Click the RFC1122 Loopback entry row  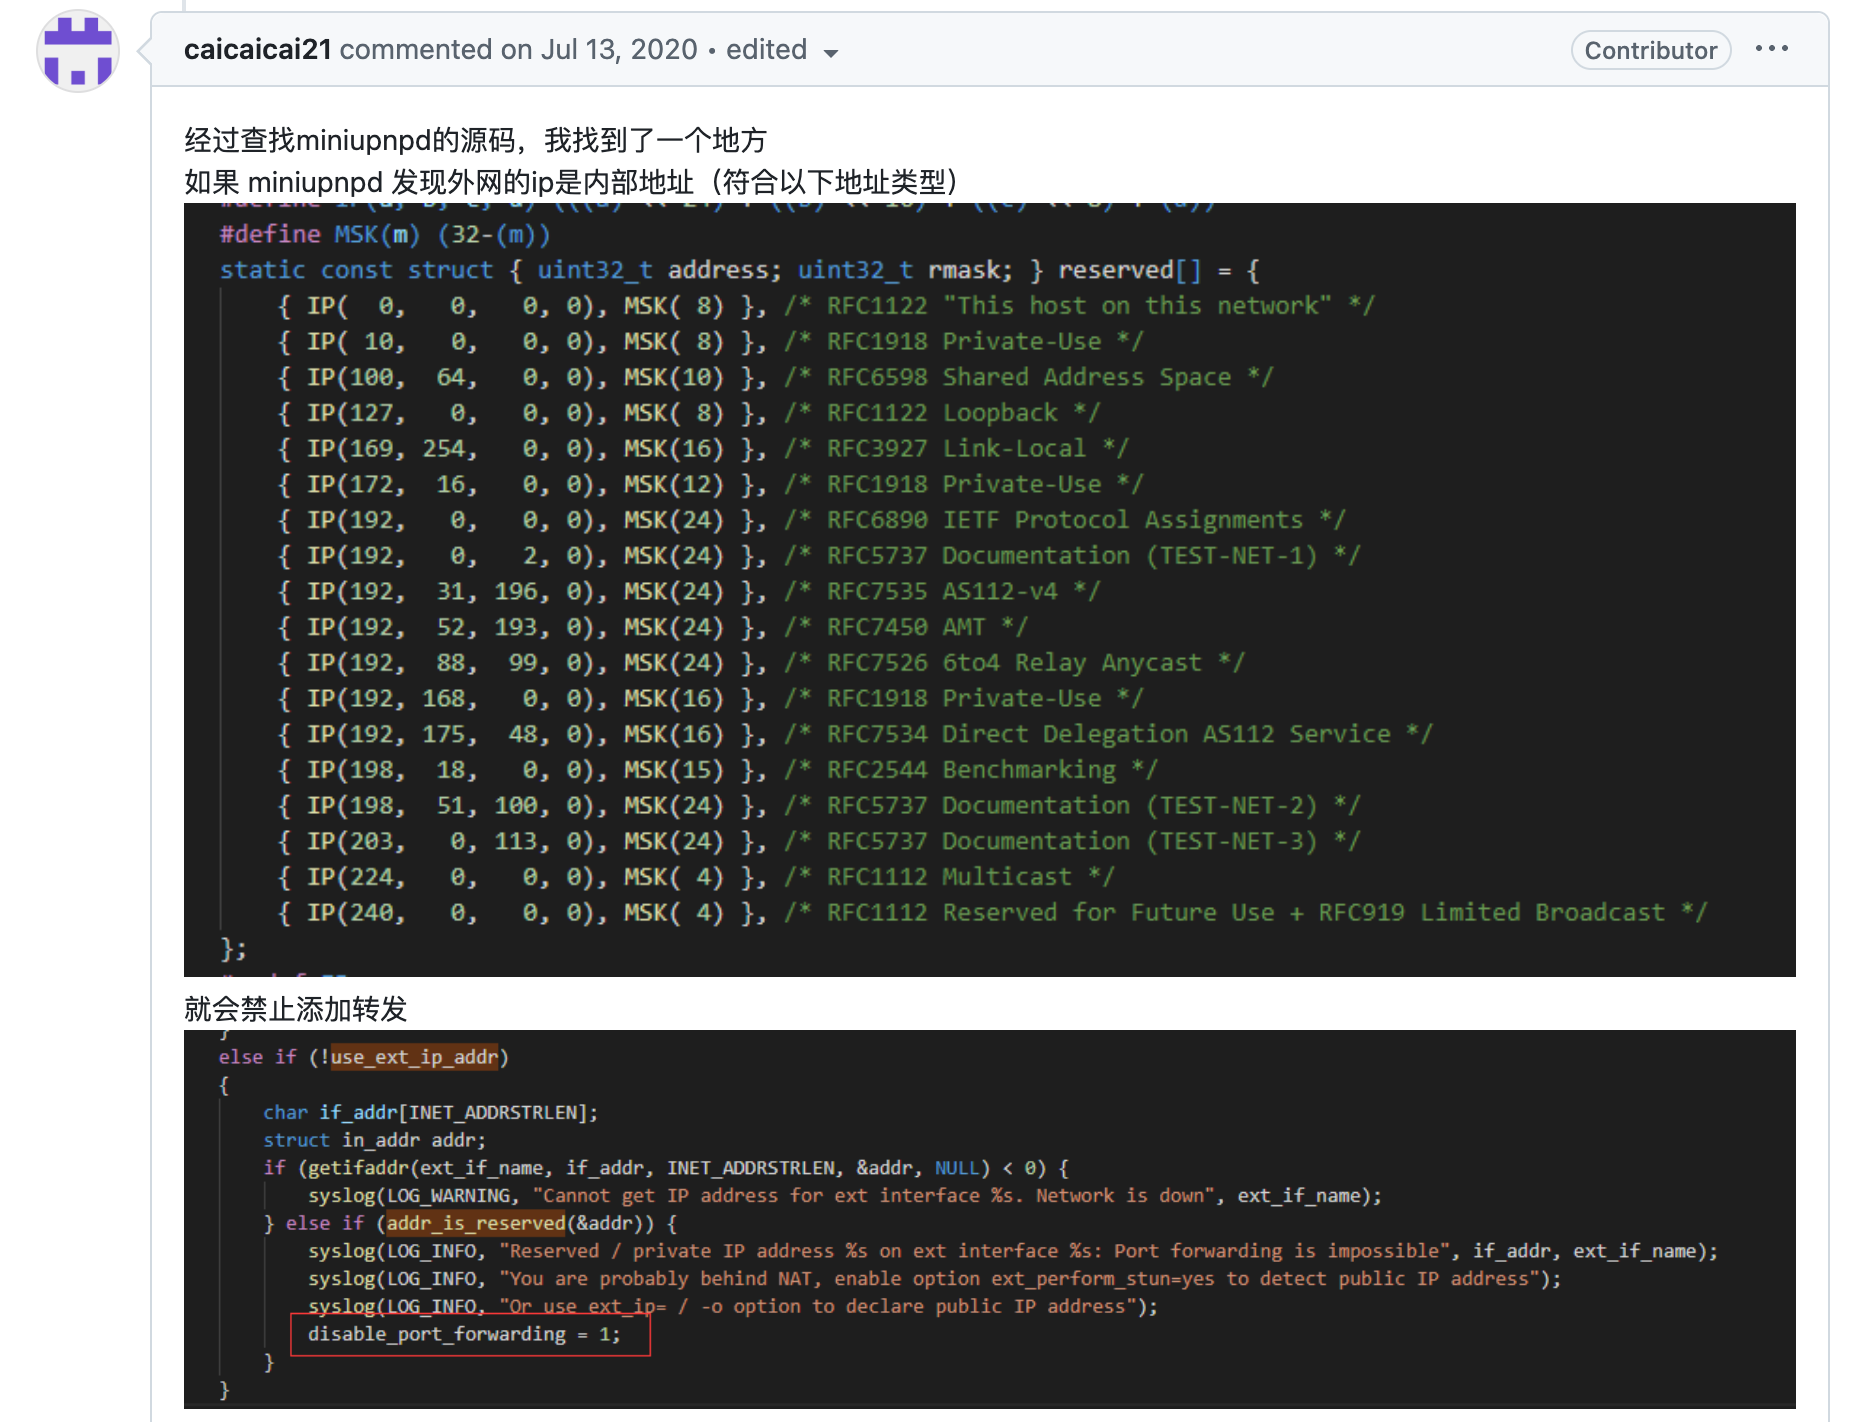(x=690, y=412)
